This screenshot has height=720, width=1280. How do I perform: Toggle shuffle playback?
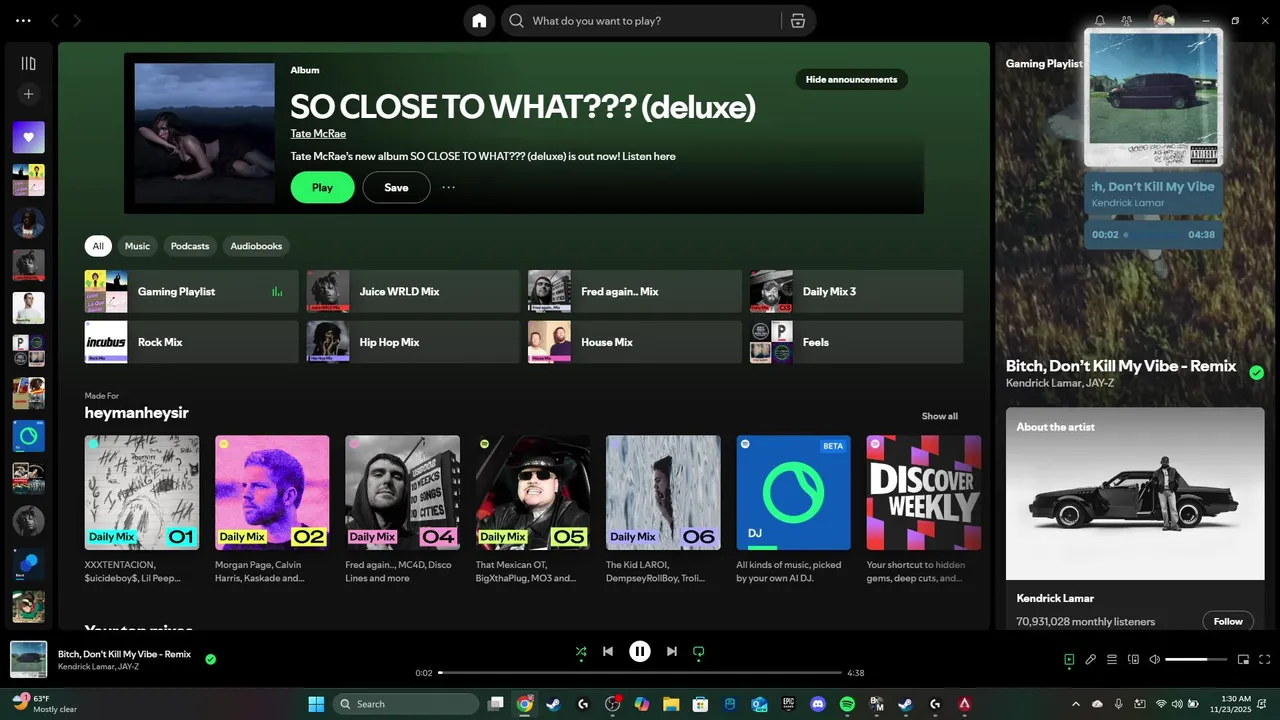[581, 652]
